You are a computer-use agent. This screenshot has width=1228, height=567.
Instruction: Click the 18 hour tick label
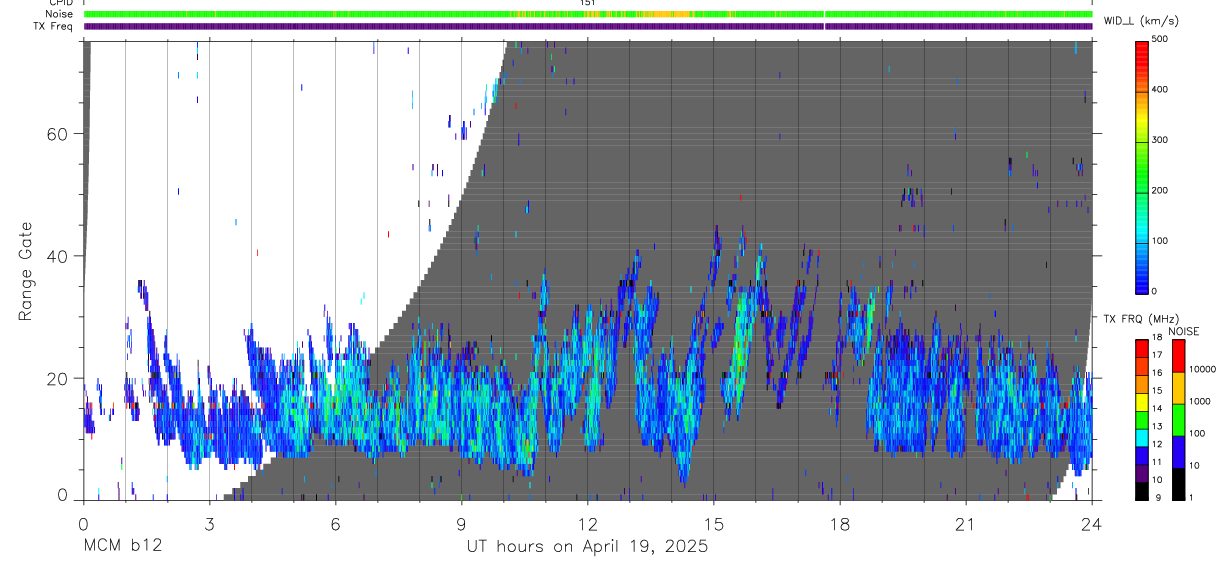840,524
